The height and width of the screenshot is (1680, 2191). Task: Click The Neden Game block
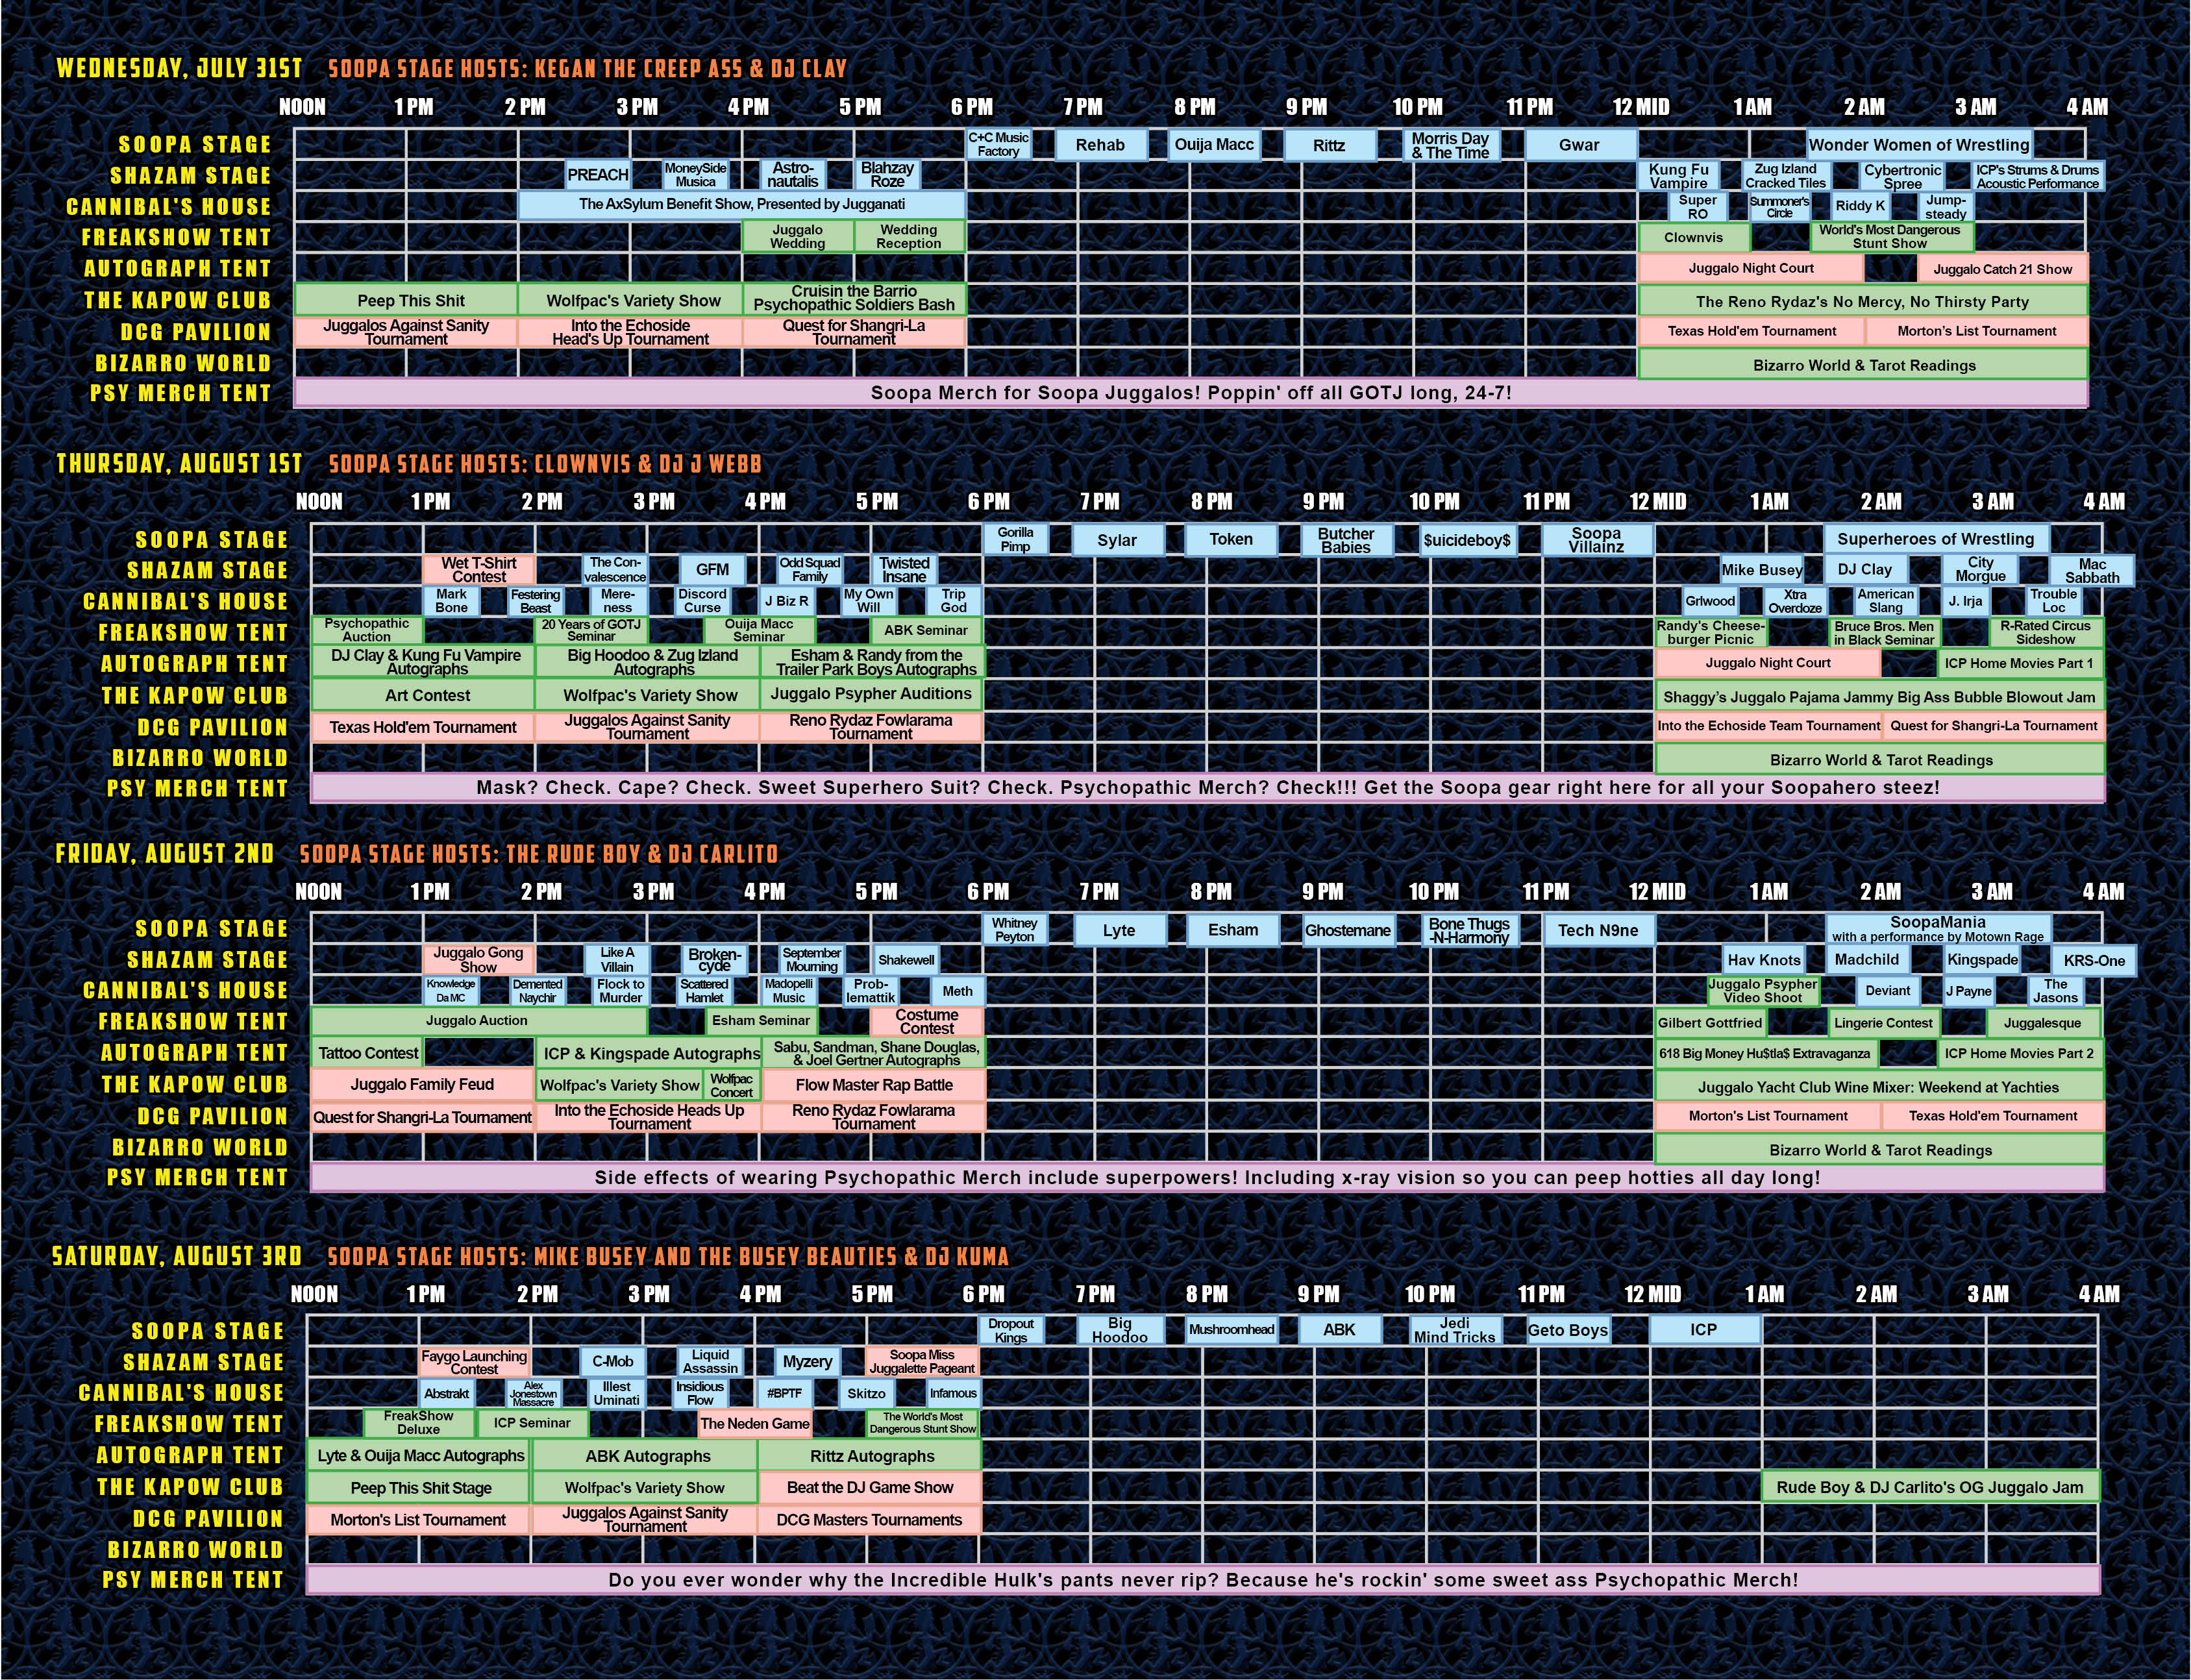click(755, 1423)
